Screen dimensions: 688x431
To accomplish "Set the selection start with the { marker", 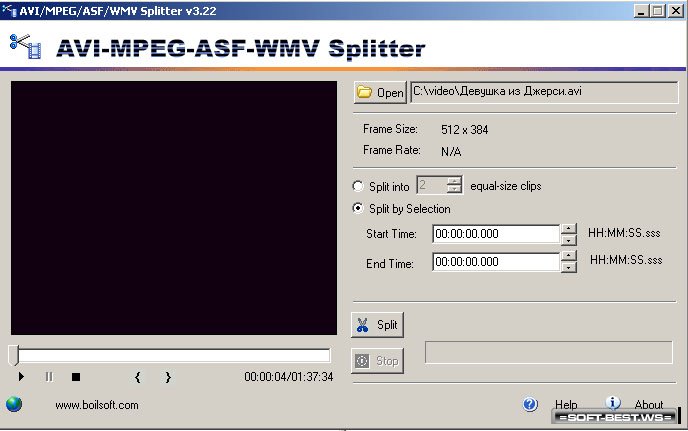I will point(138,377).
